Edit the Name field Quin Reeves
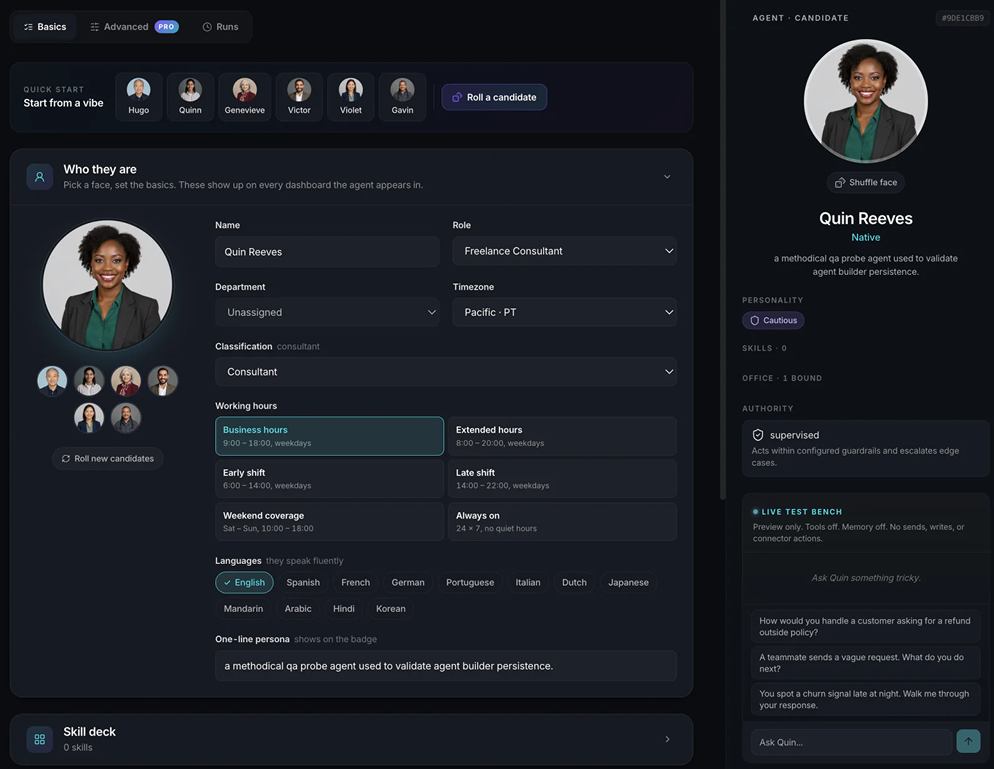The height and width of the screenshot is (769, 994). tap(327, 252)
